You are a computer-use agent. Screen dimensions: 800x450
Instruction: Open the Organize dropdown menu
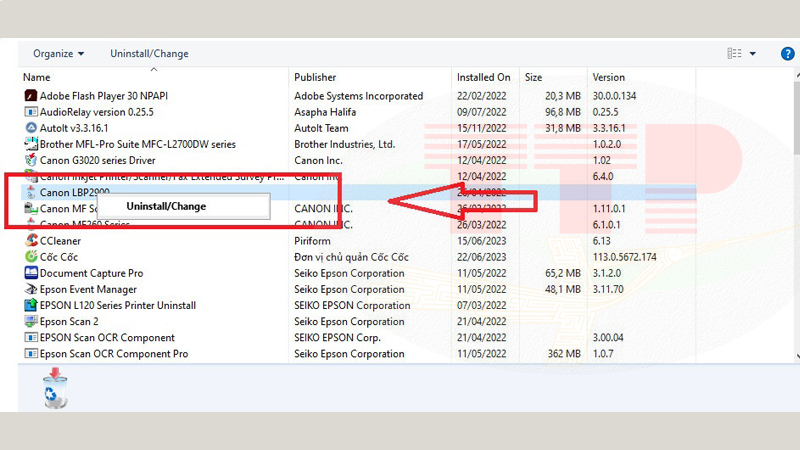point(58,54)
